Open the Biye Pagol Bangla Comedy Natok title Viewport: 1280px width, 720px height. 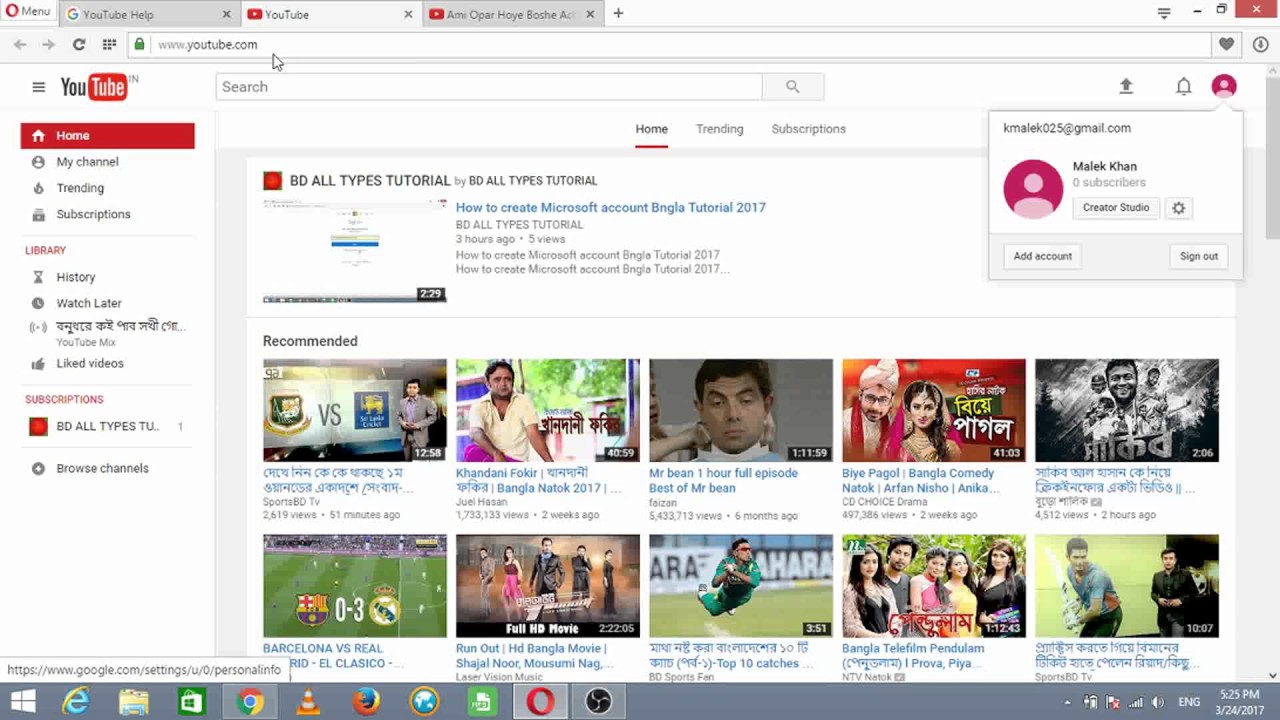pyautogui.click(x=921, y=481)
